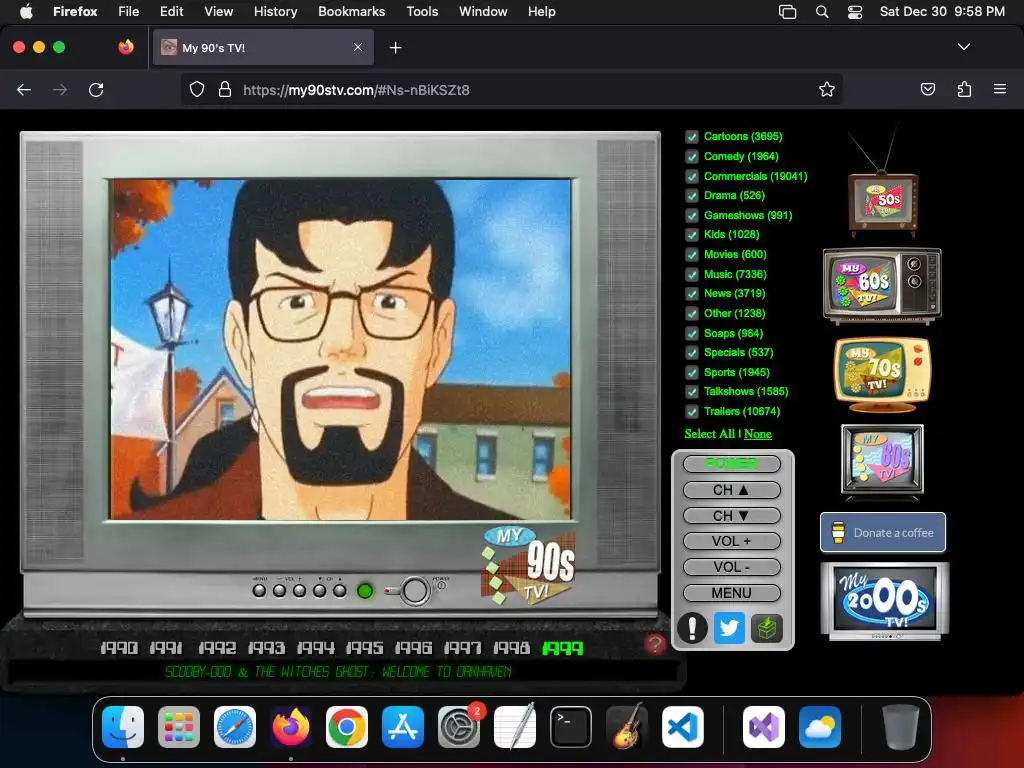Image resolution: width=1024 pixels, height=768 pixels.
Task: Open the View menu
Action: [x=218, y=12]
